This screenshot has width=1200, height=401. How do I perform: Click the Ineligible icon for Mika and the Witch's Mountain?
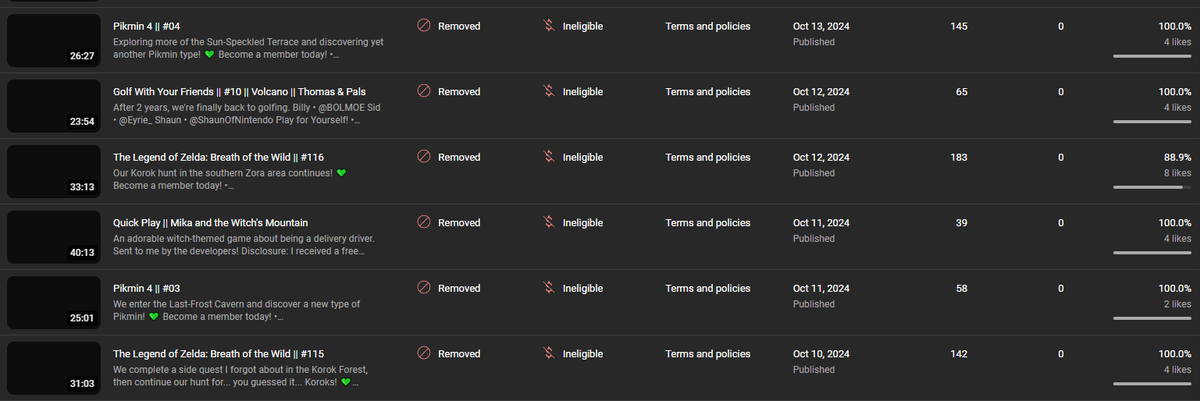(x=548, y=223)
